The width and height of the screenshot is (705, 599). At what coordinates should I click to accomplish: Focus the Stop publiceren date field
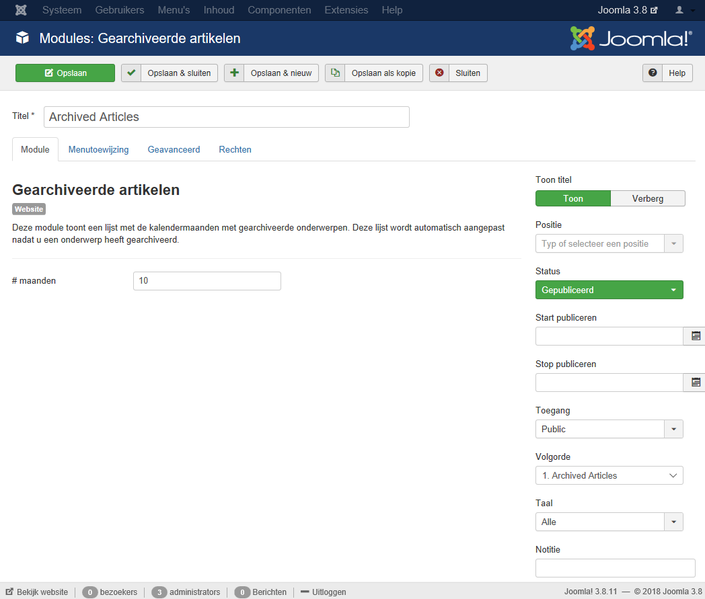(609, 382)
